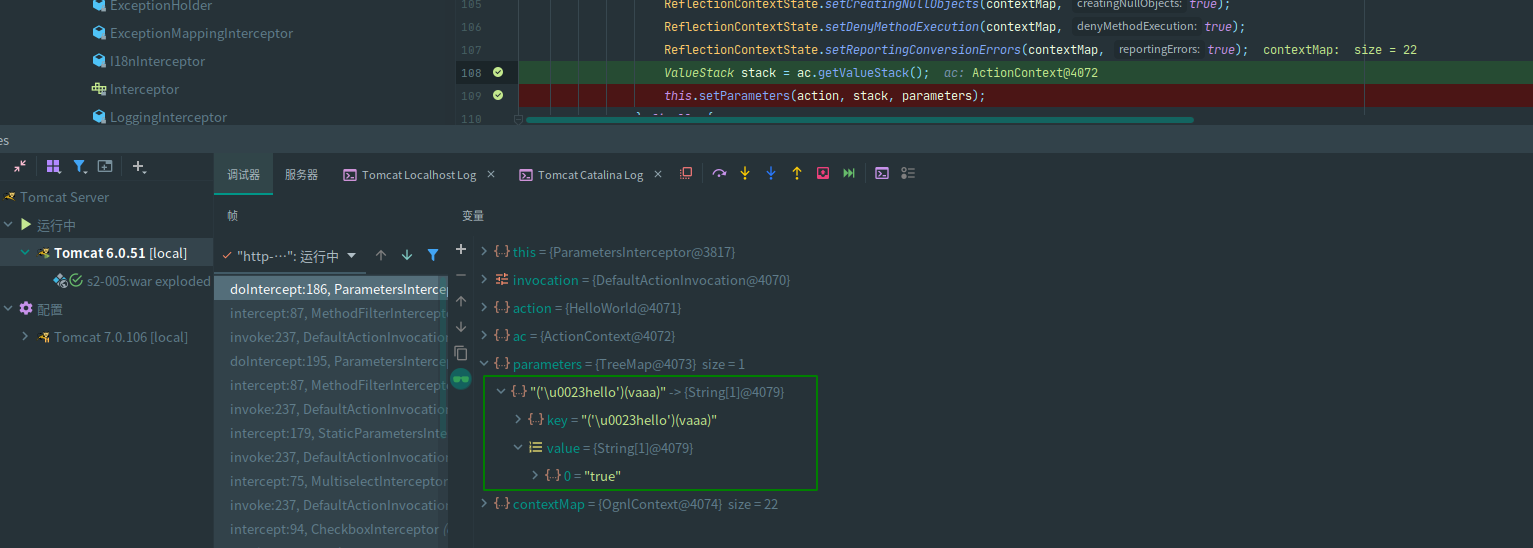
Task: Collapse the parameters TreeMap node
Action: coord(485,364)
